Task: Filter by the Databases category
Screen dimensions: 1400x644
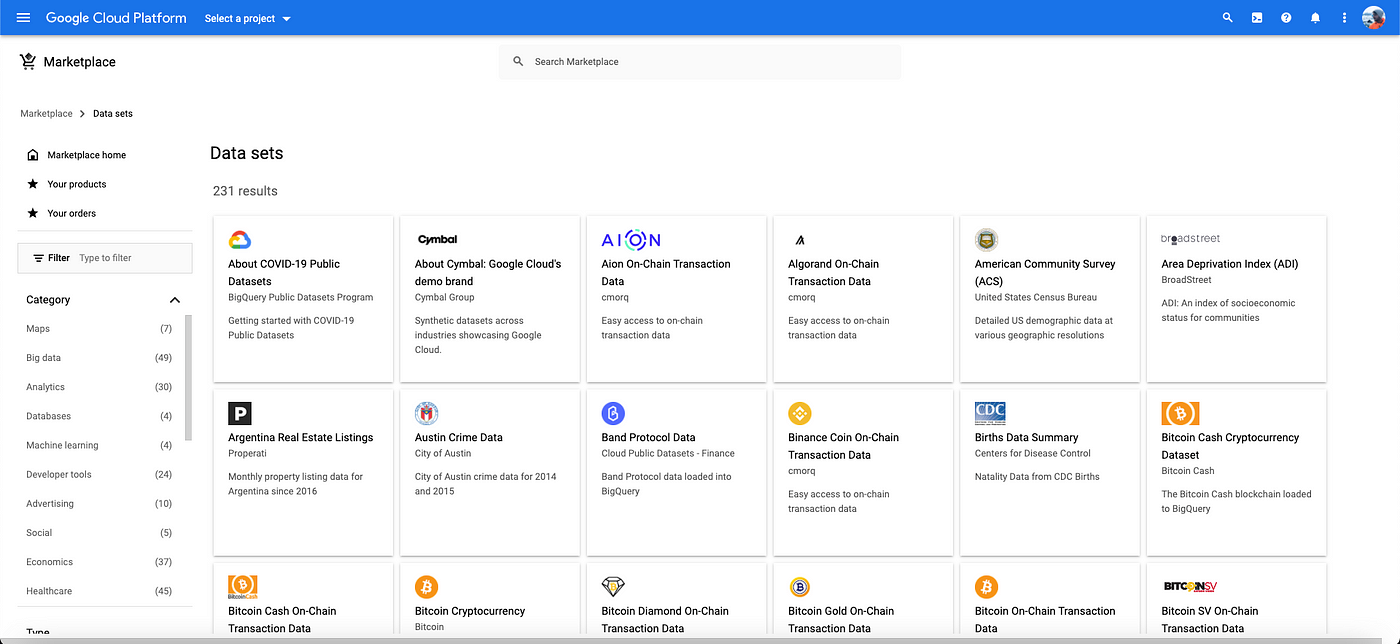Action: coord(99,416)
